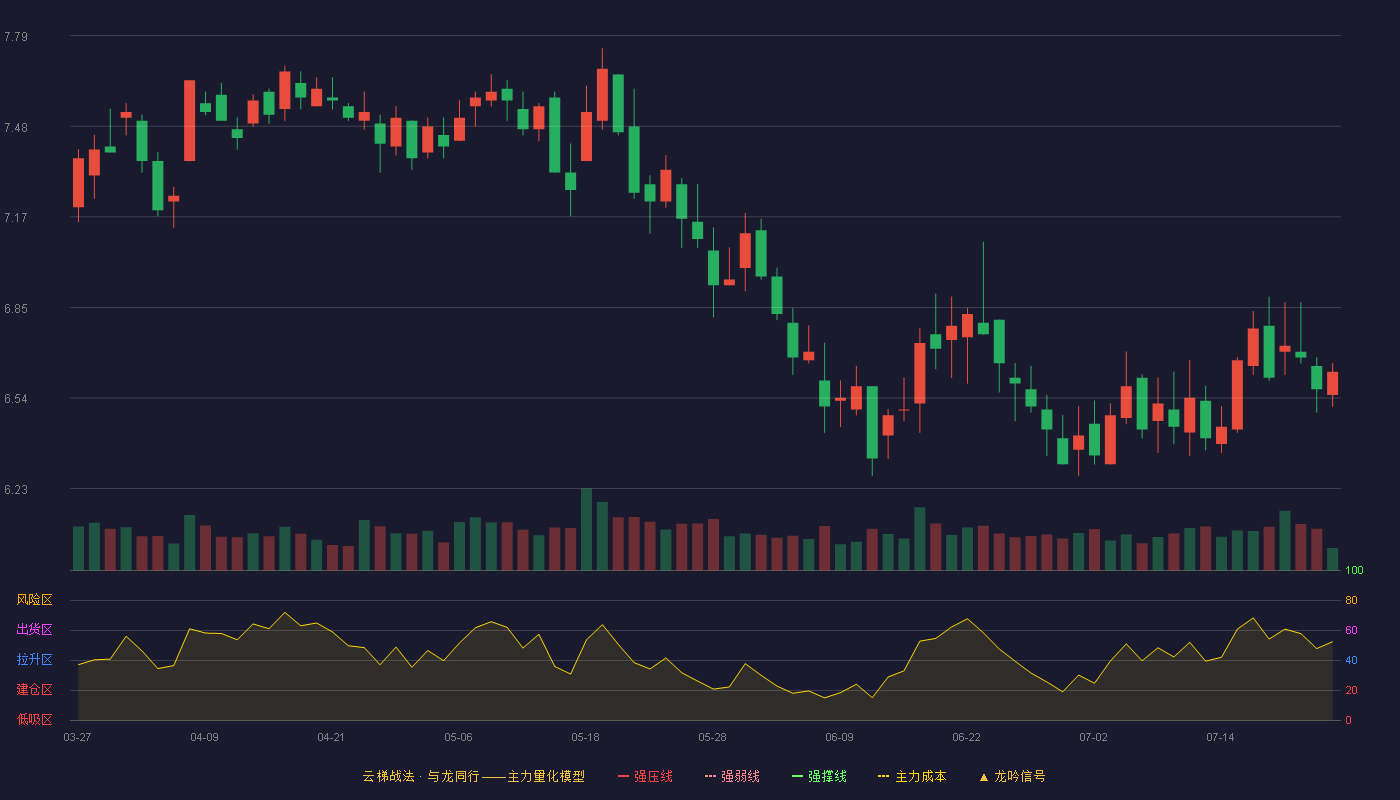Click the yellow dashed 主力成本 legend marker
The image size is (1400, 800).
883,776
